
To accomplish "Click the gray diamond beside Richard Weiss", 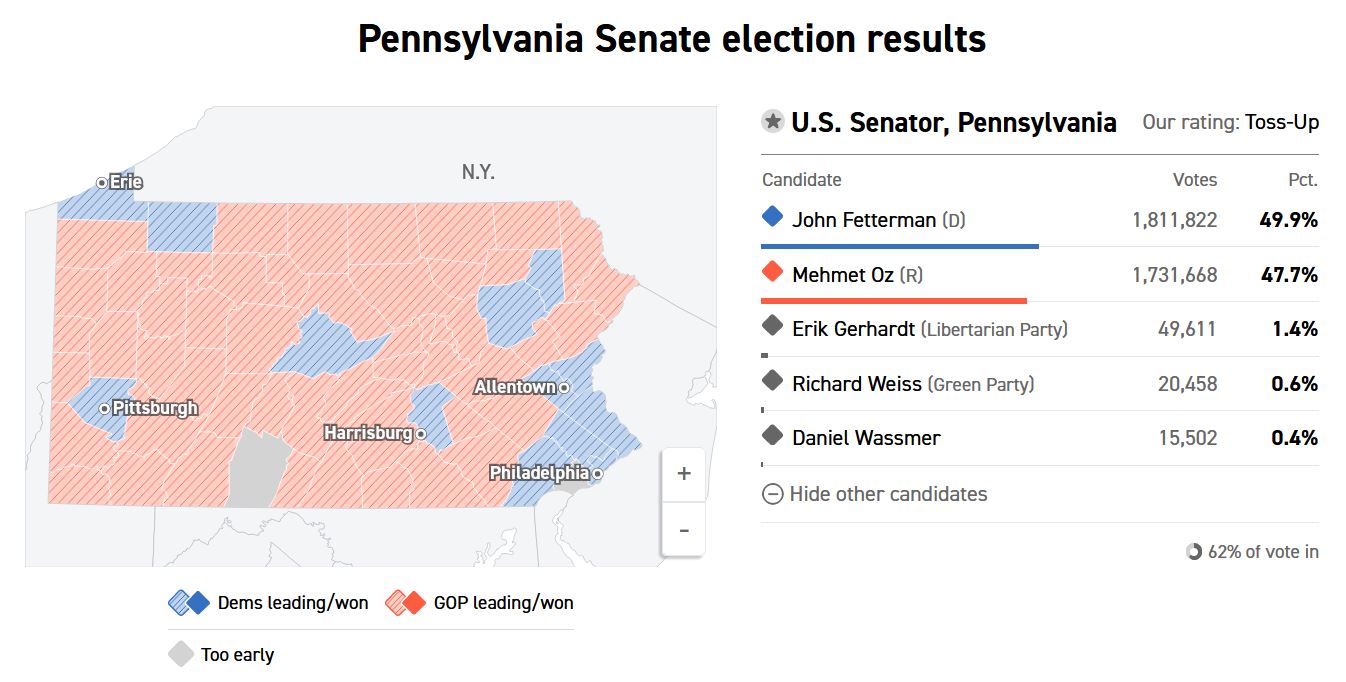I will [771, 380].
